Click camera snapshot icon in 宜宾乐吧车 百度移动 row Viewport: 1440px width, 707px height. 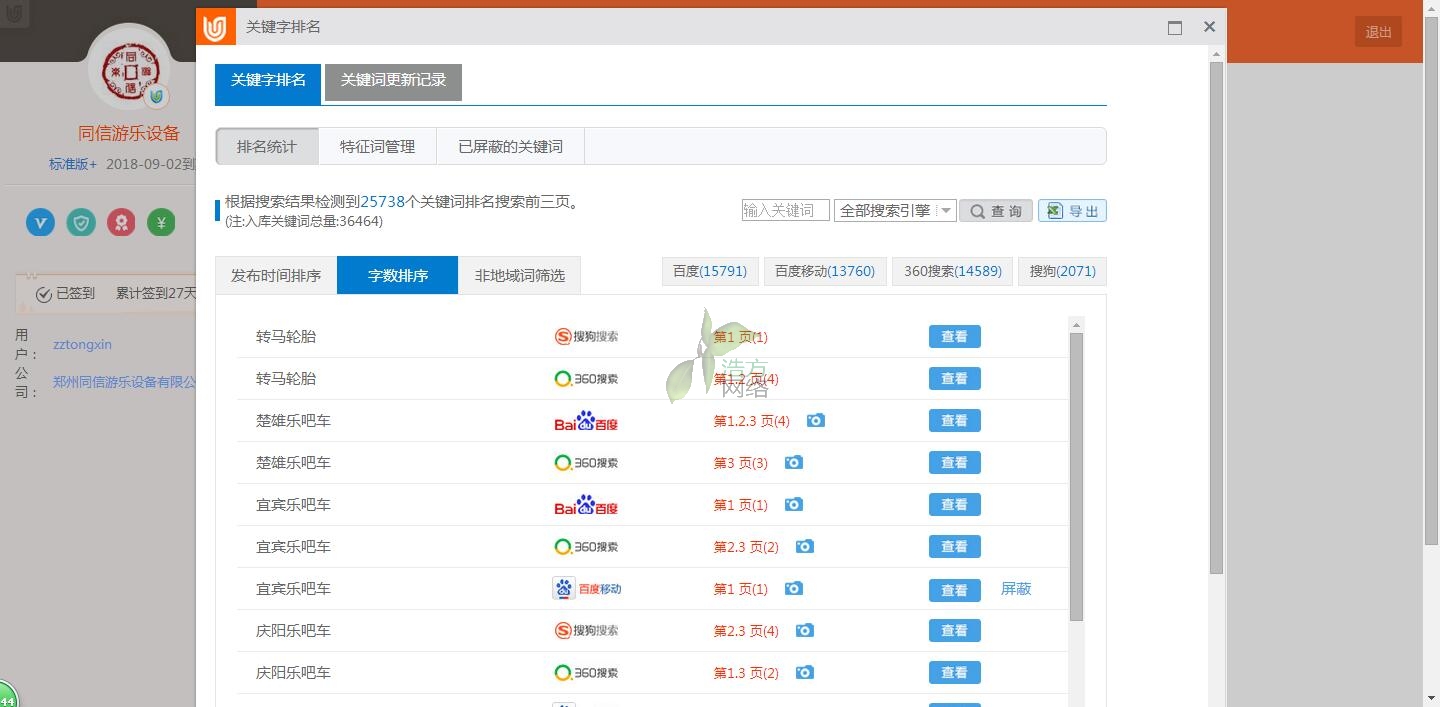(x=793, y=589)
